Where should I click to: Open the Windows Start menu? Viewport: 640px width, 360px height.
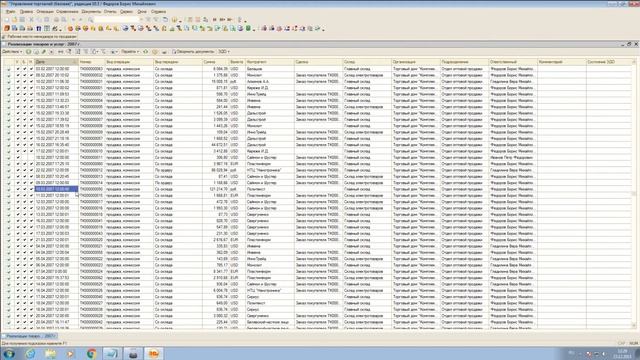[x=9, y=353]
